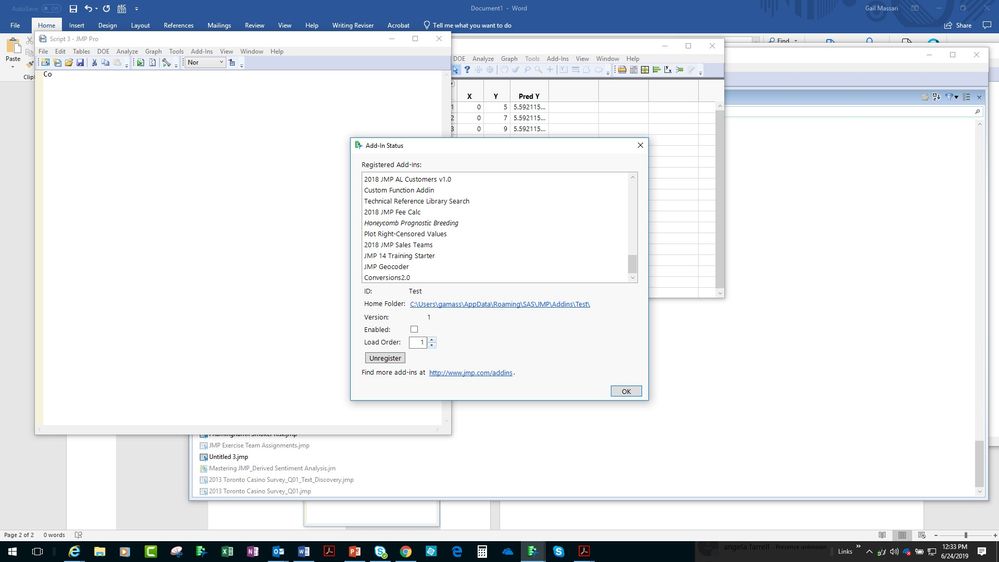Open the File Explorer taskbar icon
The height and width of the screenshot is (562, 999).
[x=99, y=551]
